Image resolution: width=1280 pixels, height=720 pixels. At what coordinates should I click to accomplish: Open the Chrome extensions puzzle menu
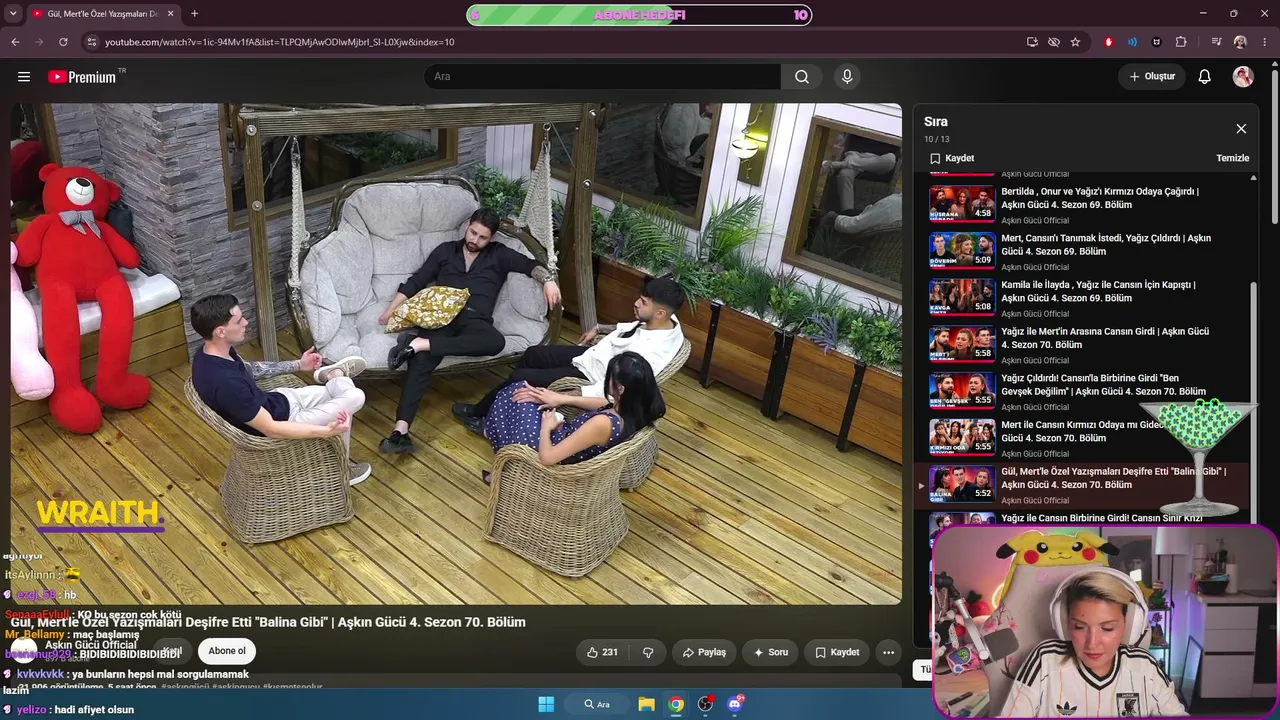tap(1181, 42)
